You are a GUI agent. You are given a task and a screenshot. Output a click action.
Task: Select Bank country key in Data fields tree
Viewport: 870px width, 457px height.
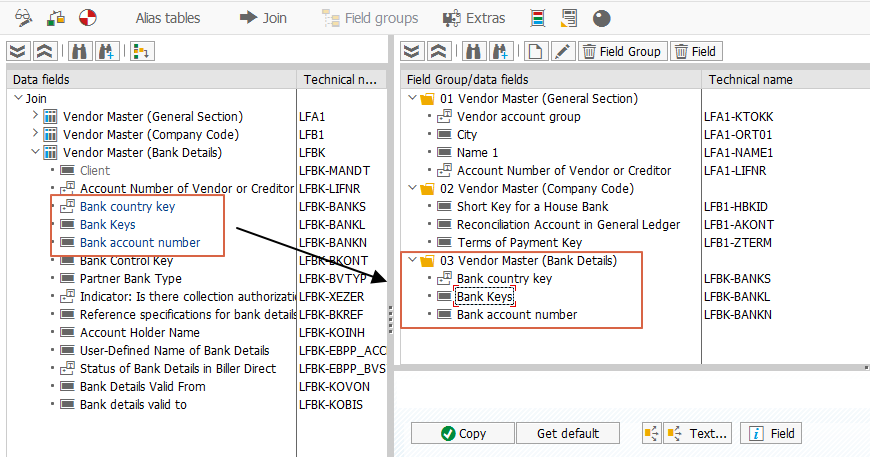pyautogui.click(x=127, y=206)
